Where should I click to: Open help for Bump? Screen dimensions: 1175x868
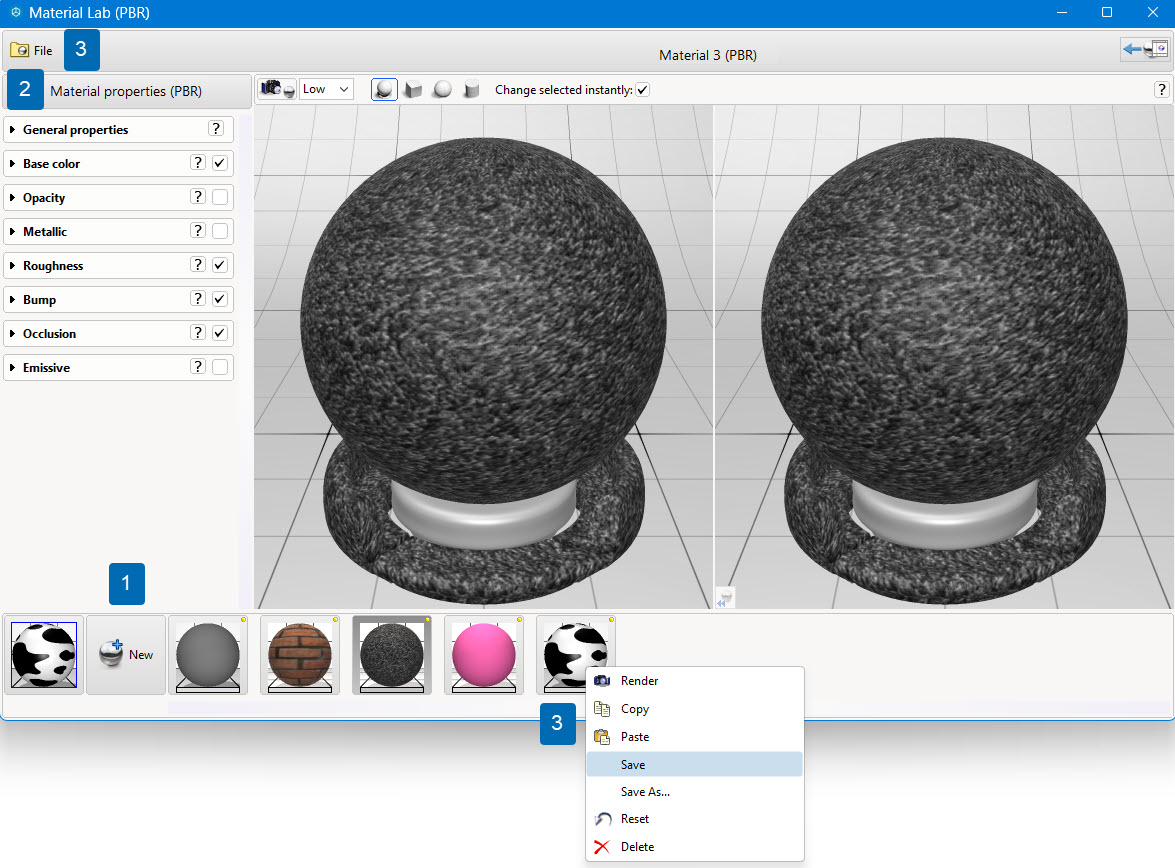[x=198, y=298]
